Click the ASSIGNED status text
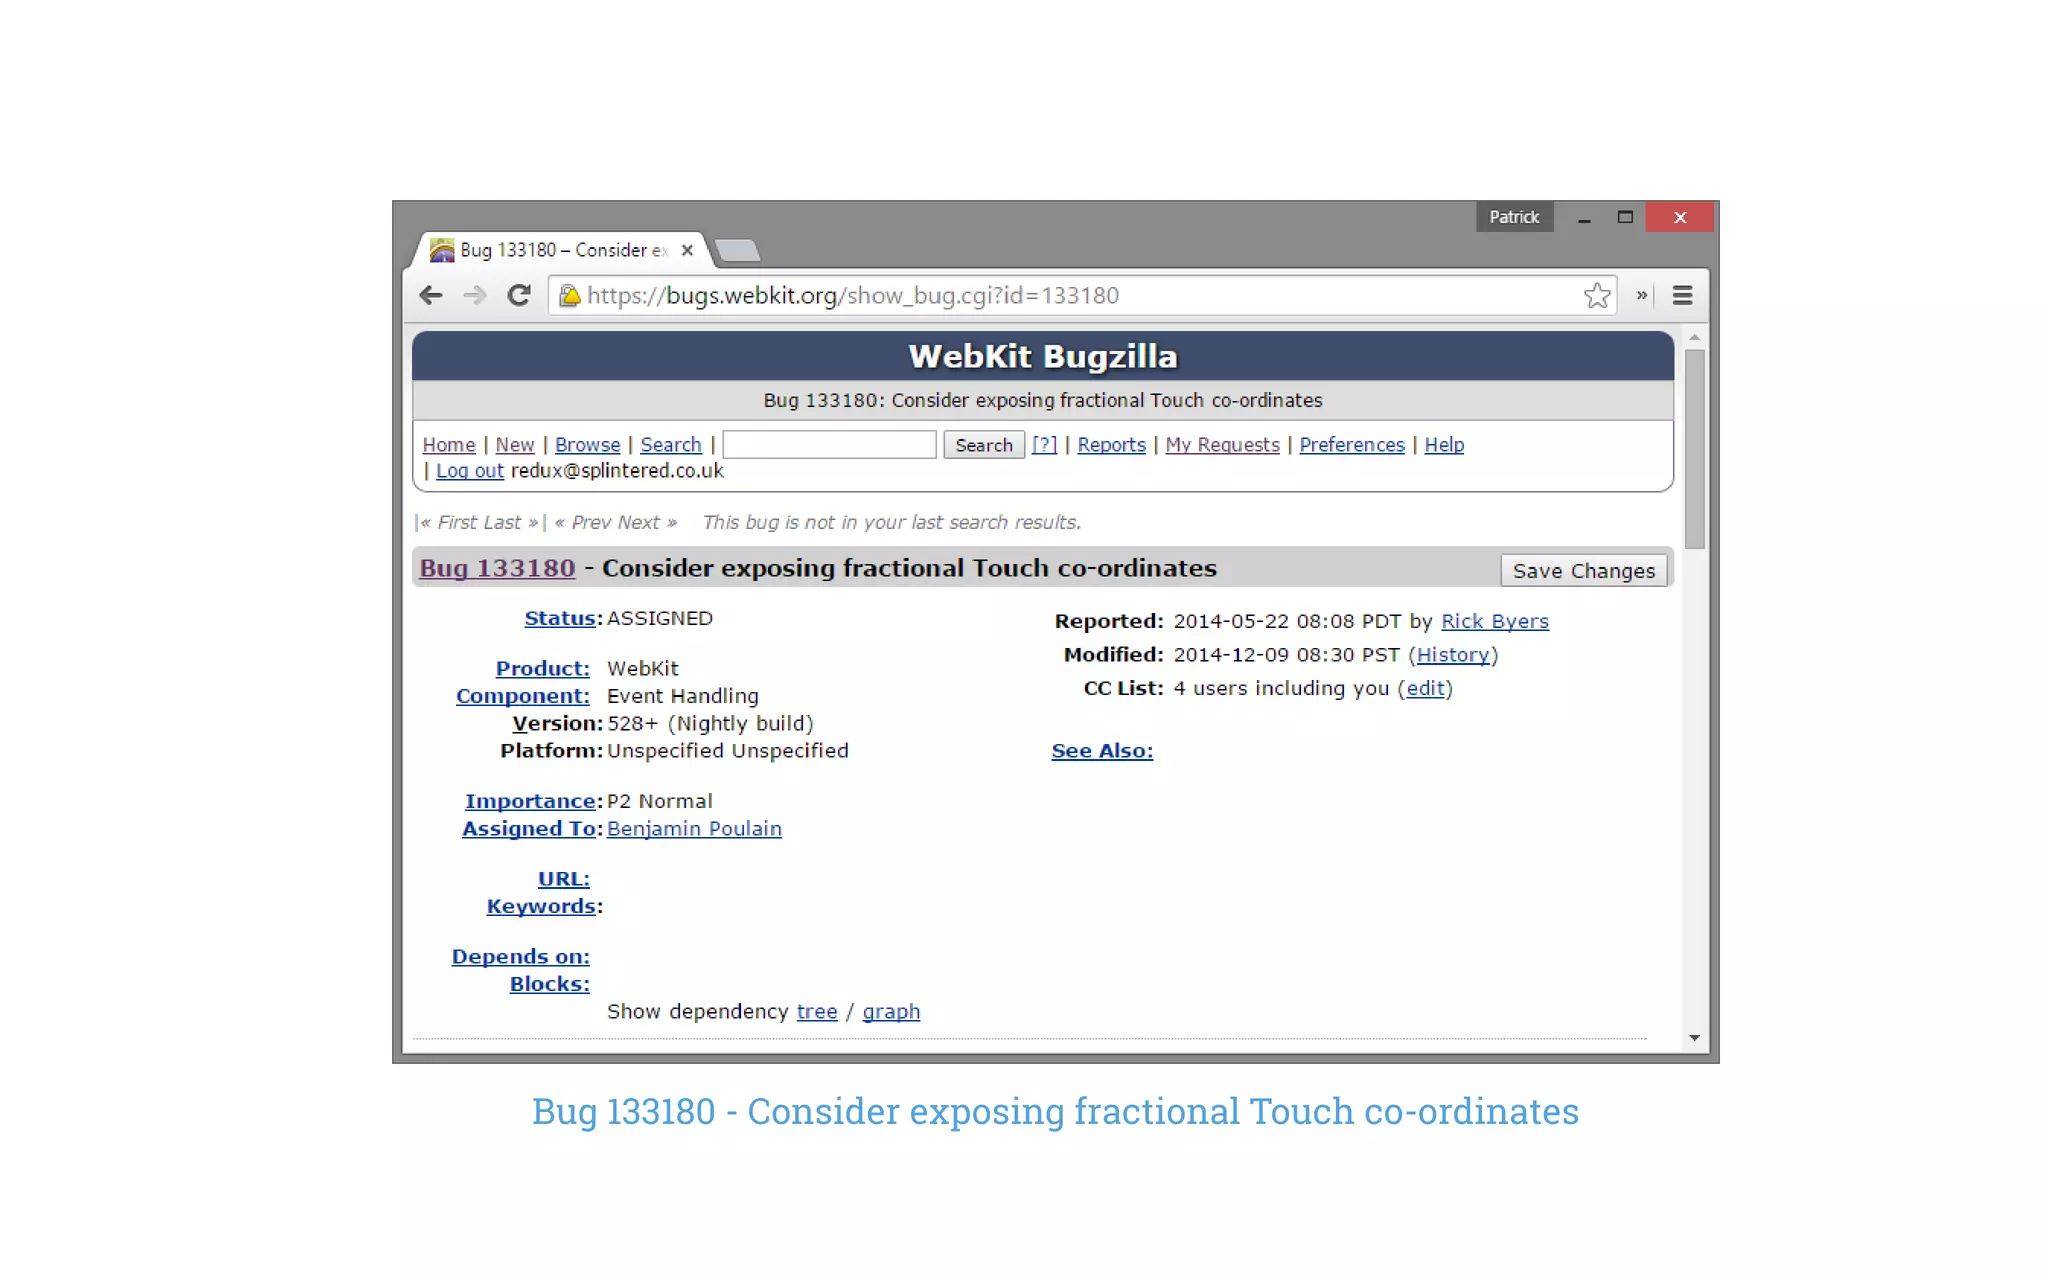Screen dimensions: 2048x1280 point(660,618)
